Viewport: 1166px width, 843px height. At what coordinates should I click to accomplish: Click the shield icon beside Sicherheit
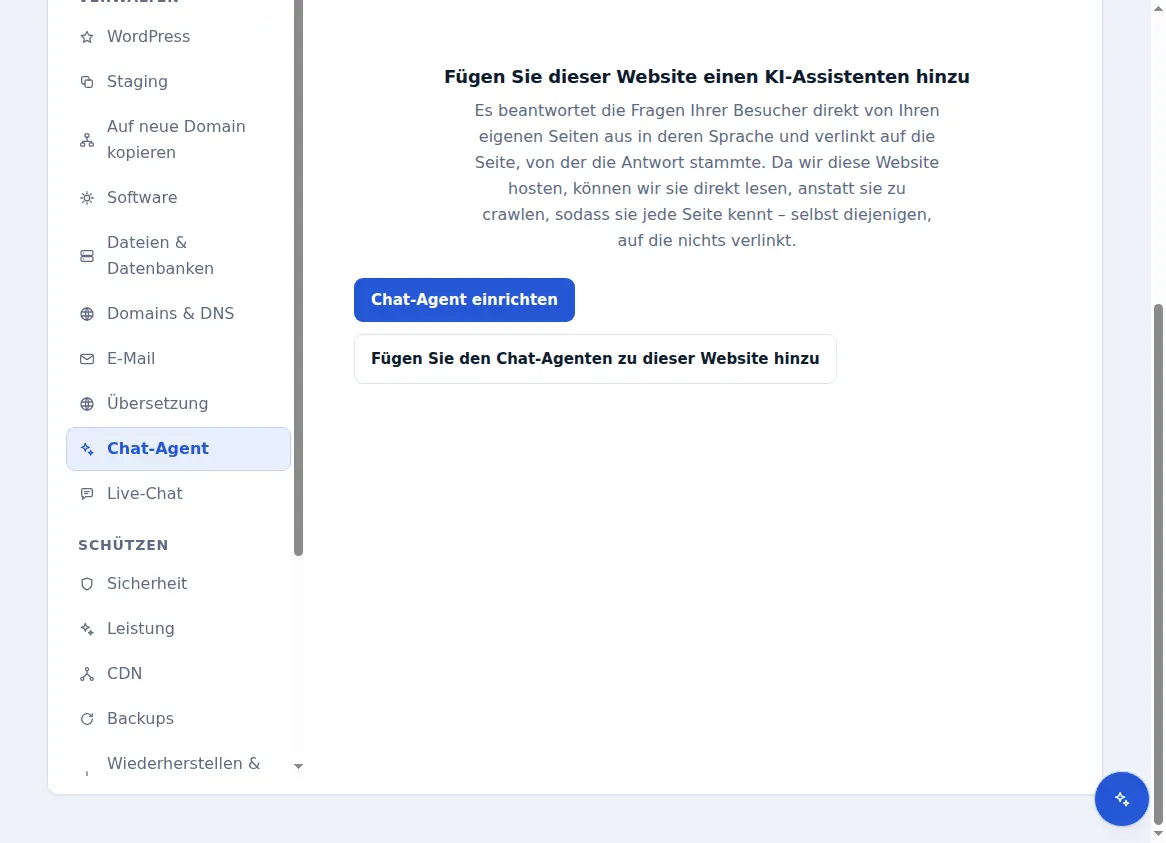tap(87, 584)
